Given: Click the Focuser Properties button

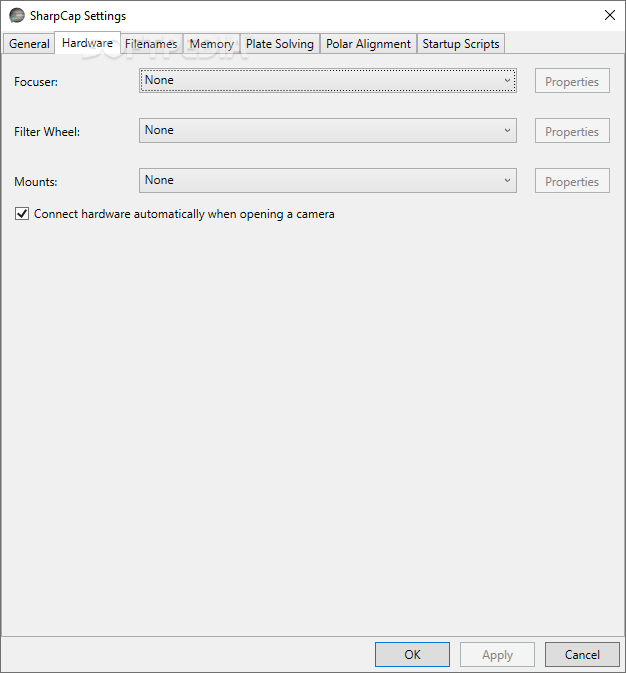Looking at the screenshot, I should click(572, 81).
